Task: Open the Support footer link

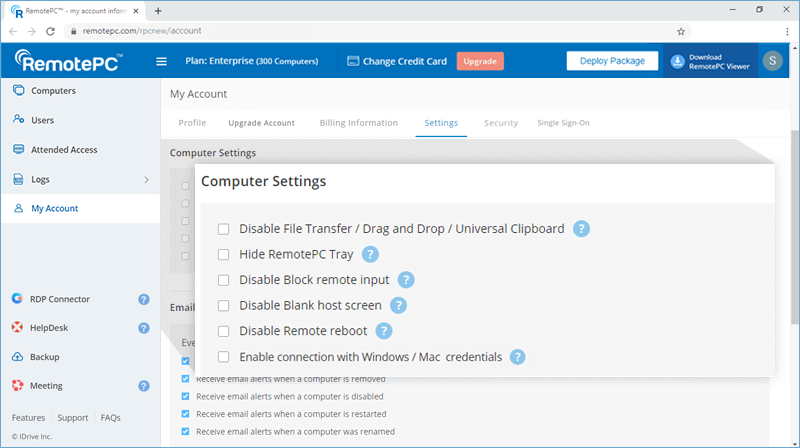Action: coord(72,417)
